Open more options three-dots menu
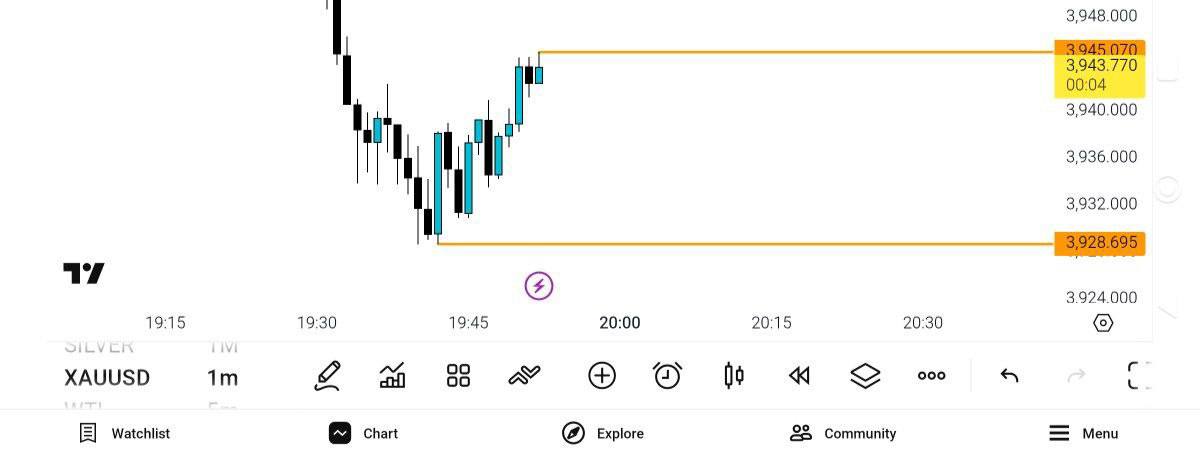Image resolution: width=1200 pixels, height=458 pixels. [931, 376]
